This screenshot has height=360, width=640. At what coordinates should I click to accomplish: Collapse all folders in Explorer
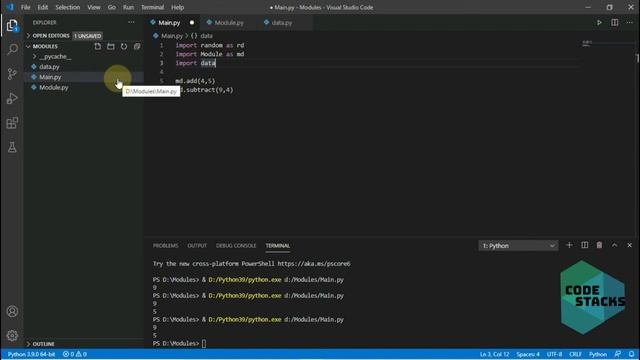pos(137,47)
